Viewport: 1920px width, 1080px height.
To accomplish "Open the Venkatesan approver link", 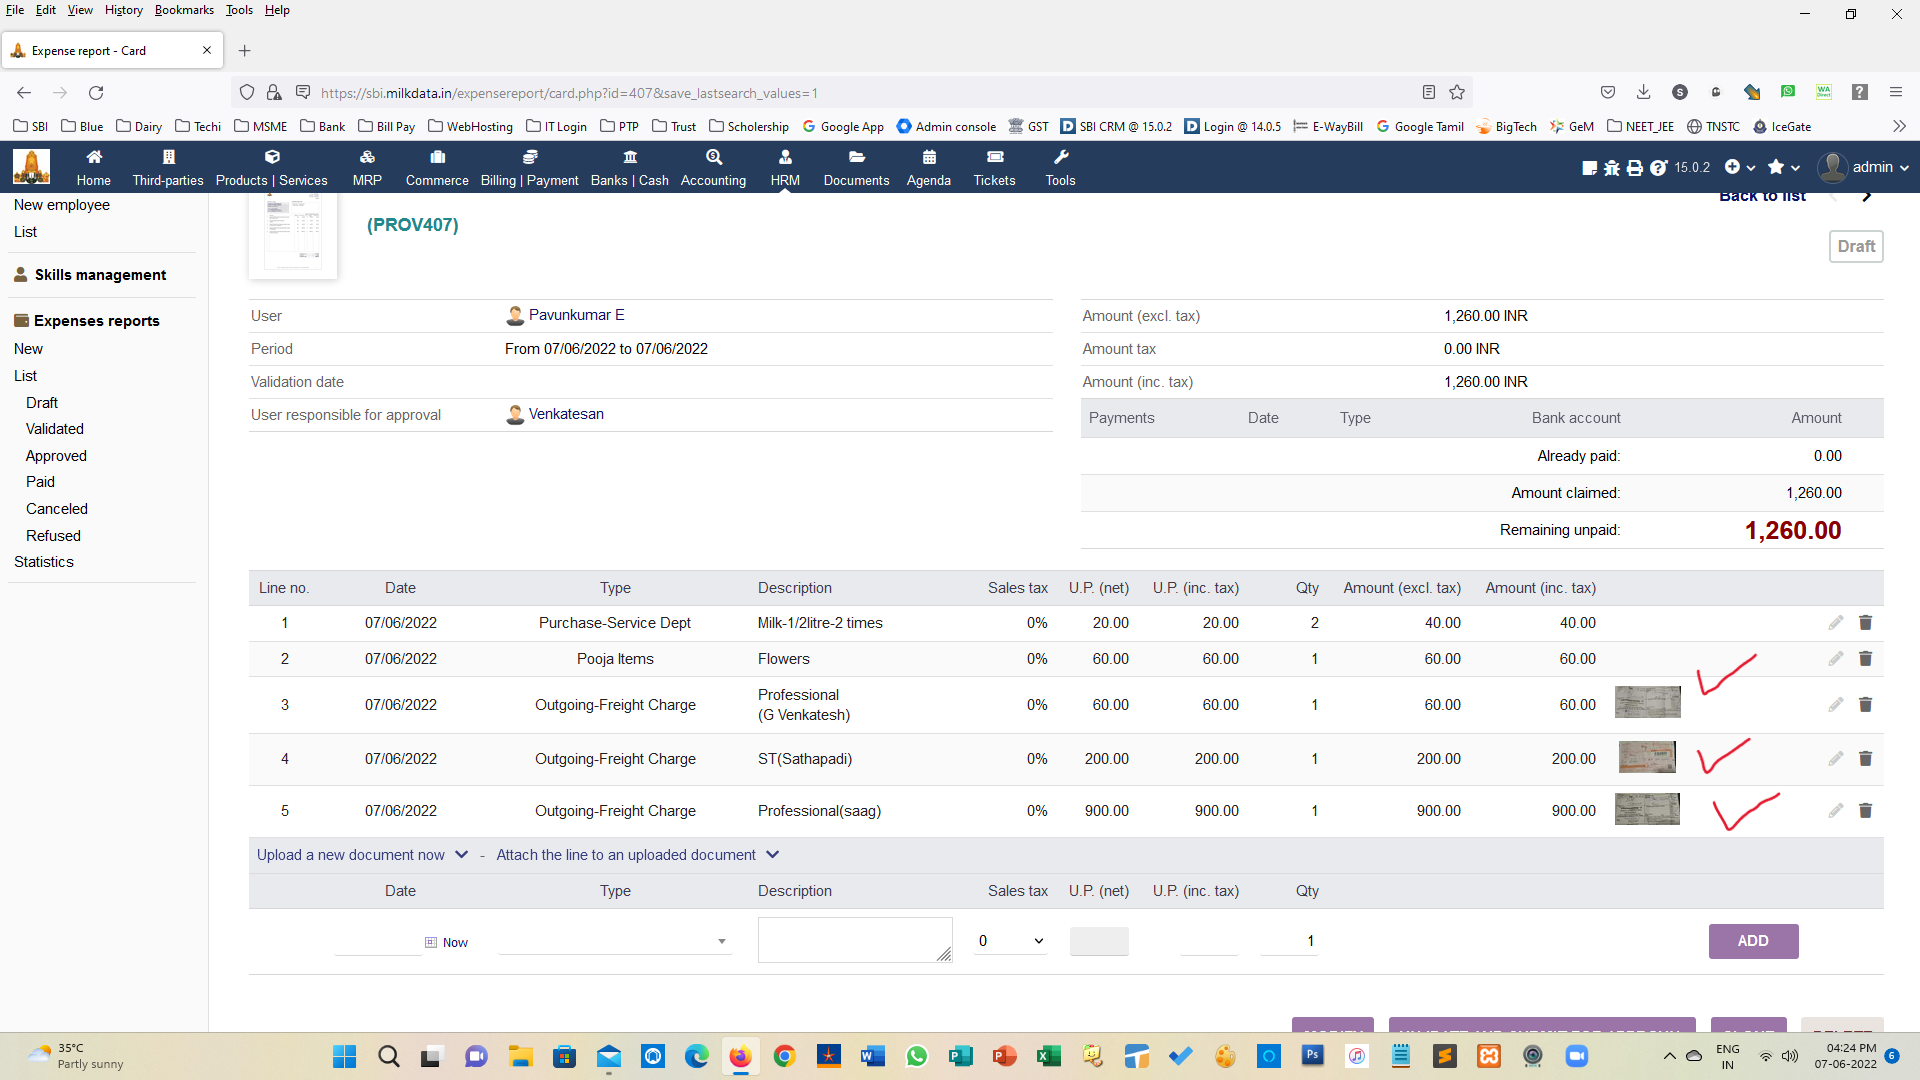I will pos(565,414).
